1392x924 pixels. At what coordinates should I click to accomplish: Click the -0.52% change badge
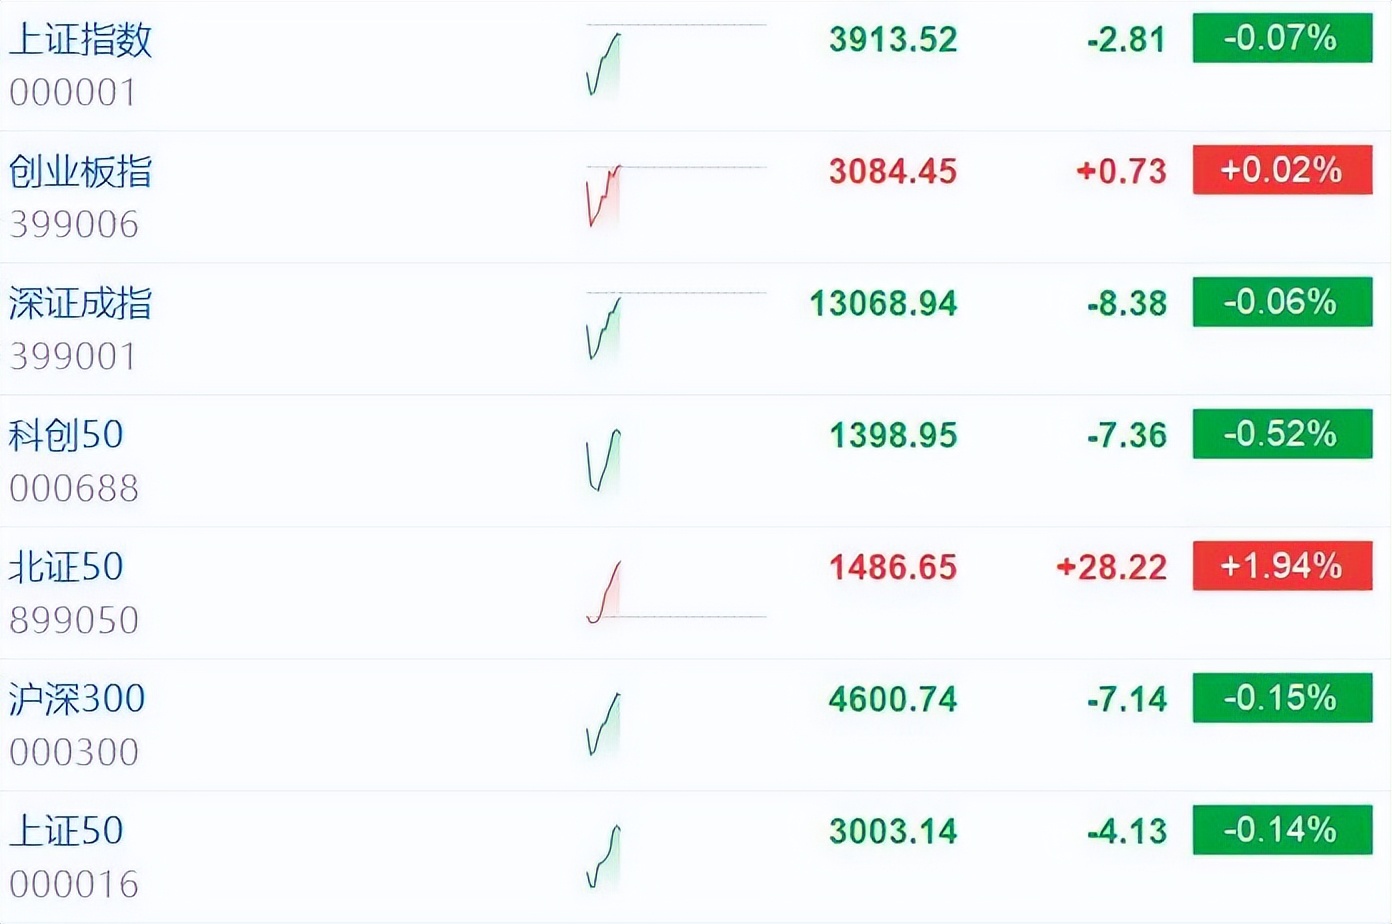click(1281, 435)
